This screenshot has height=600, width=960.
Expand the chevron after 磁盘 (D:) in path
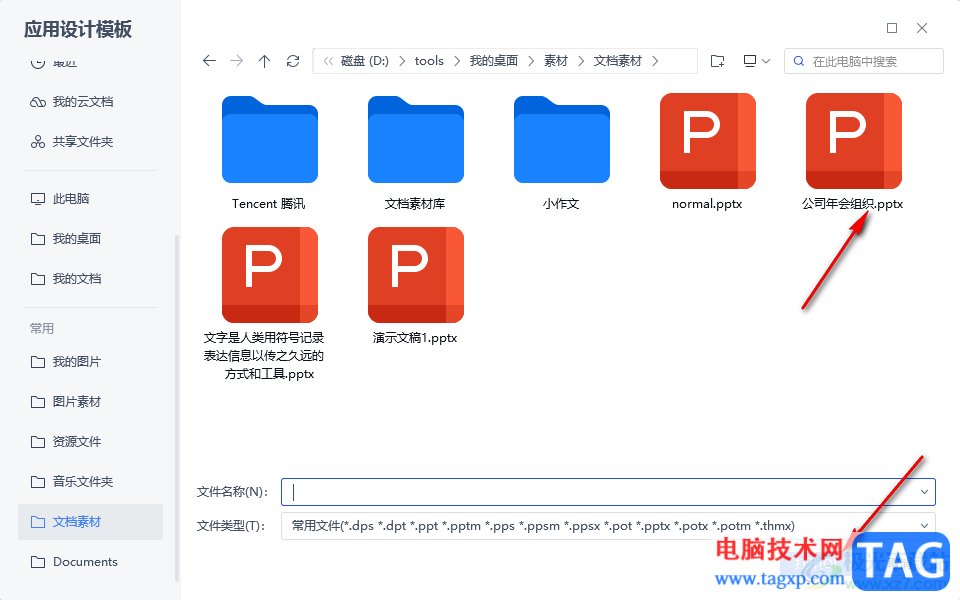(x=402, y=61)
